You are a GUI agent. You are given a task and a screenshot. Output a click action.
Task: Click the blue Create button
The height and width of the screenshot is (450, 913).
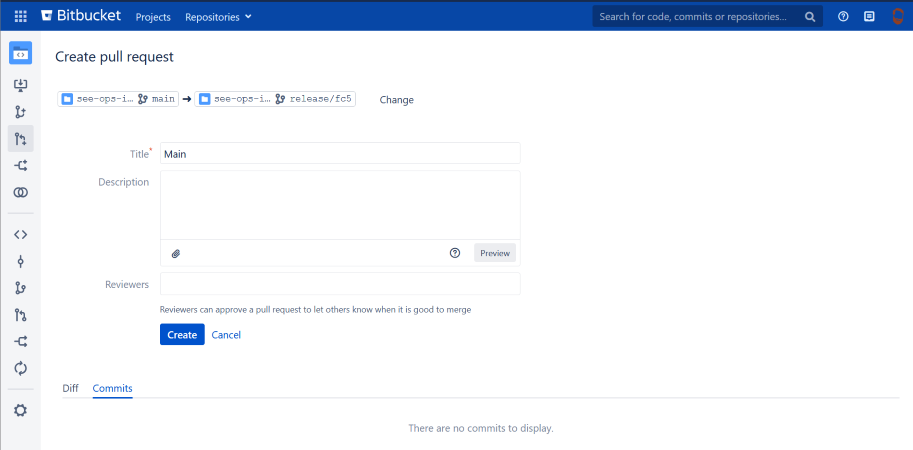click(182, 335)
